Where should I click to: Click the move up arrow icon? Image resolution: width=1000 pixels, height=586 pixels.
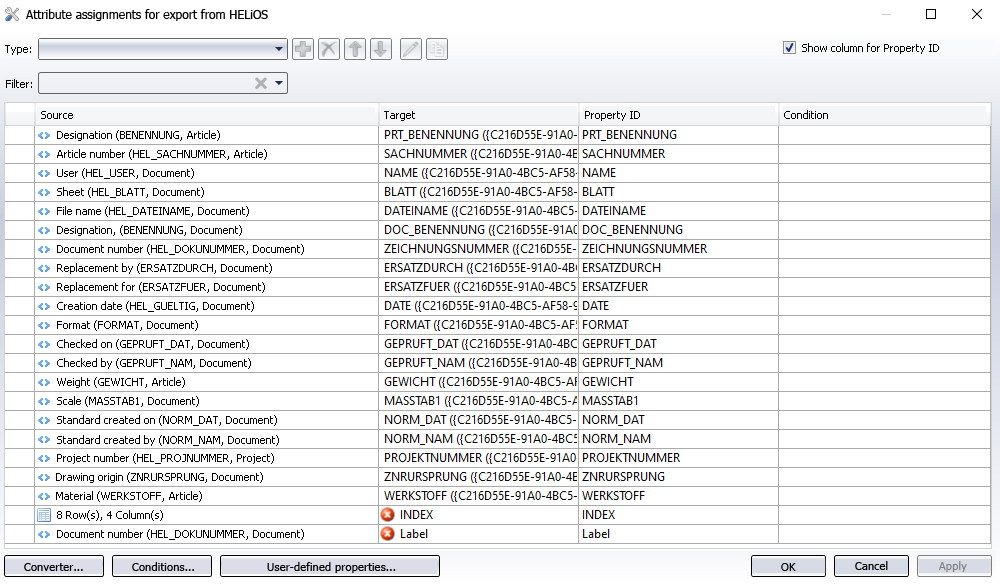(355, 49)
